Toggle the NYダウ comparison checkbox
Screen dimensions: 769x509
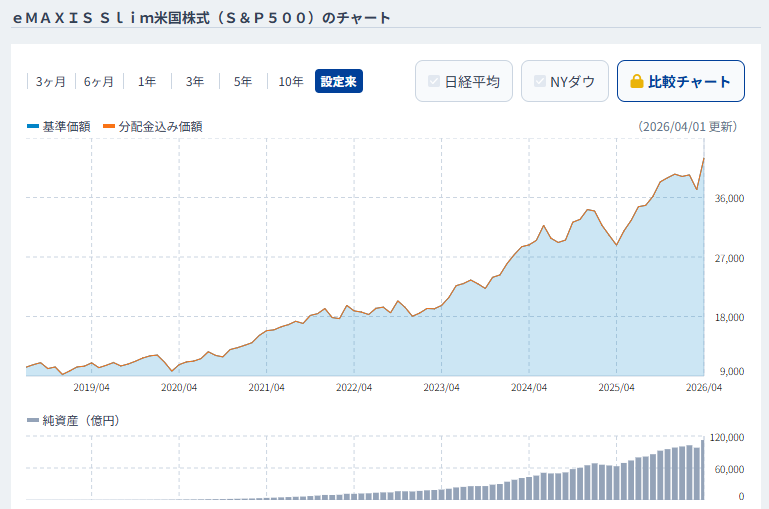[540, 81]
